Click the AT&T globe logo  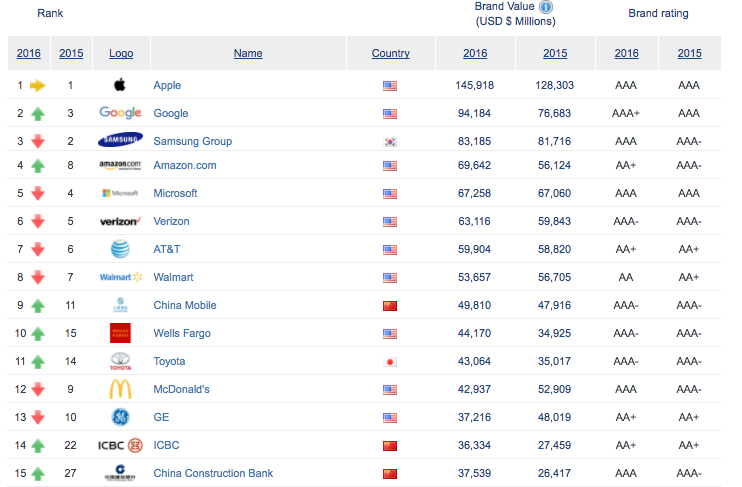(120, 249)
